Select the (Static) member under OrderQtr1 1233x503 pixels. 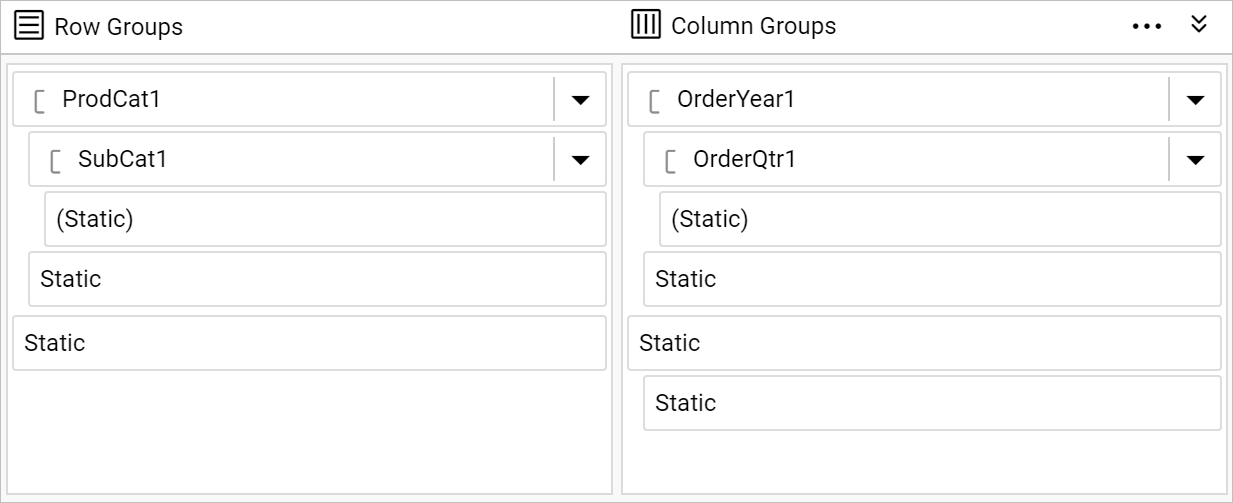[x=940, y=219]
